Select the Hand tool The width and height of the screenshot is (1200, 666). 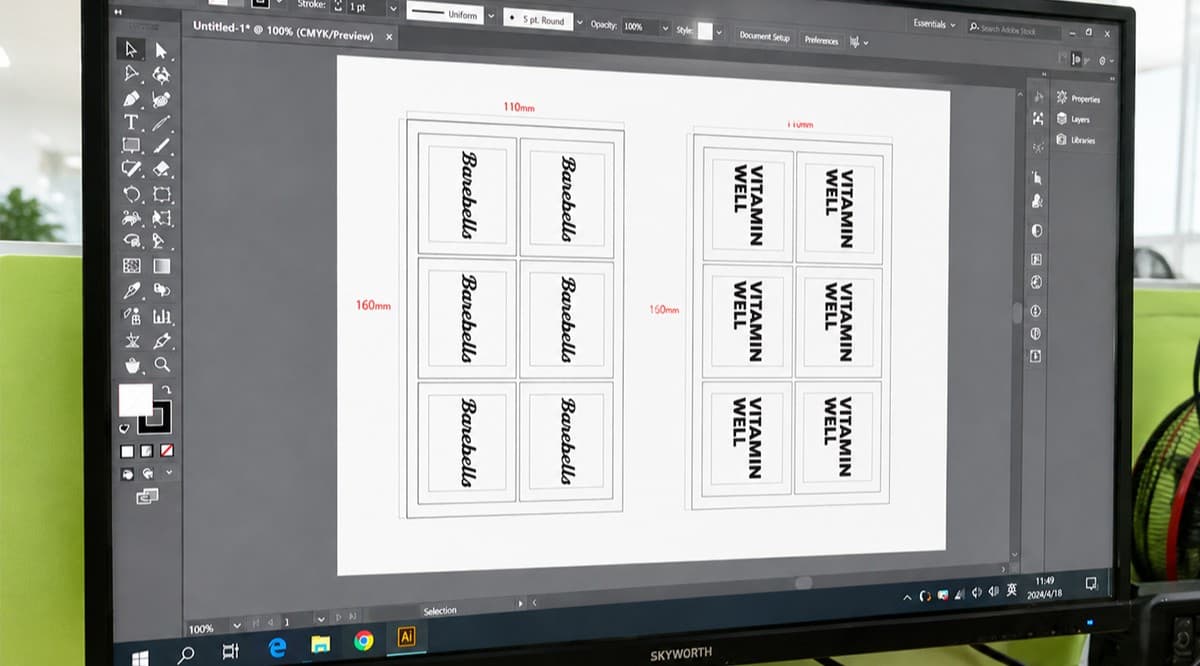(132, 364)
